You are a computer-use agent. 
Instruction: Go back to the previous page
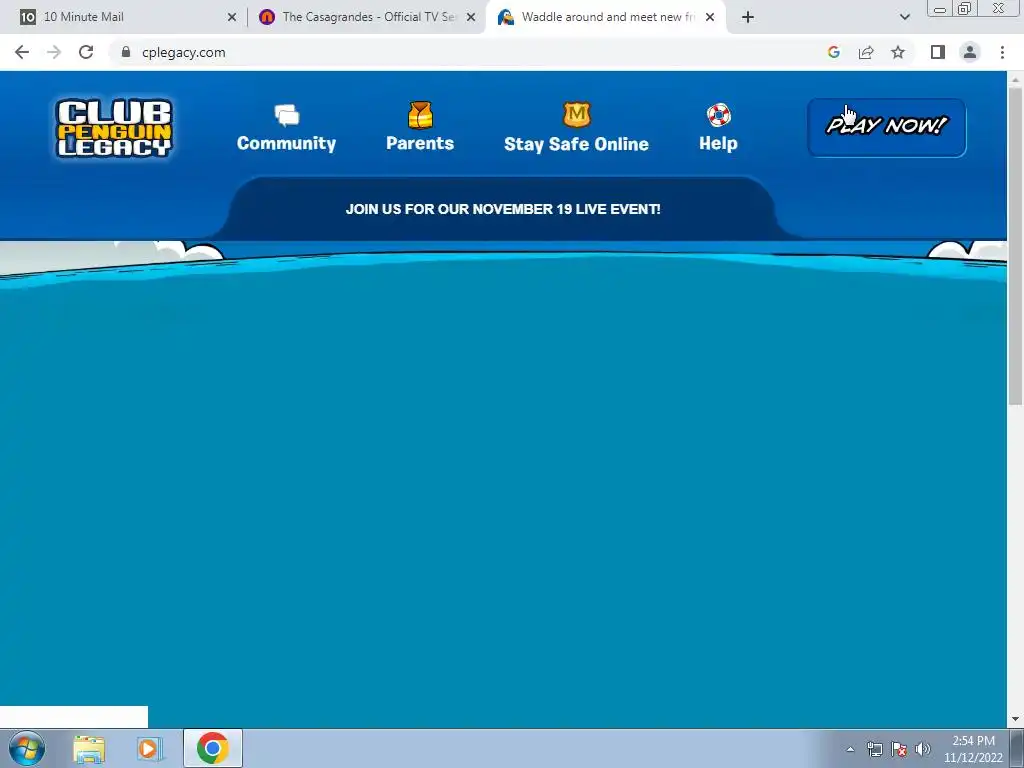[x=22, y=52]
